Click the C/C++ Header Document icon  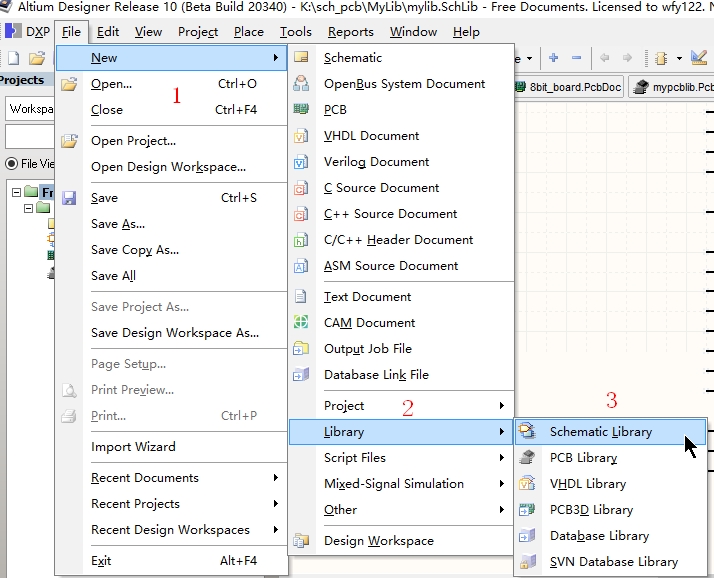[x=301, y=240]
